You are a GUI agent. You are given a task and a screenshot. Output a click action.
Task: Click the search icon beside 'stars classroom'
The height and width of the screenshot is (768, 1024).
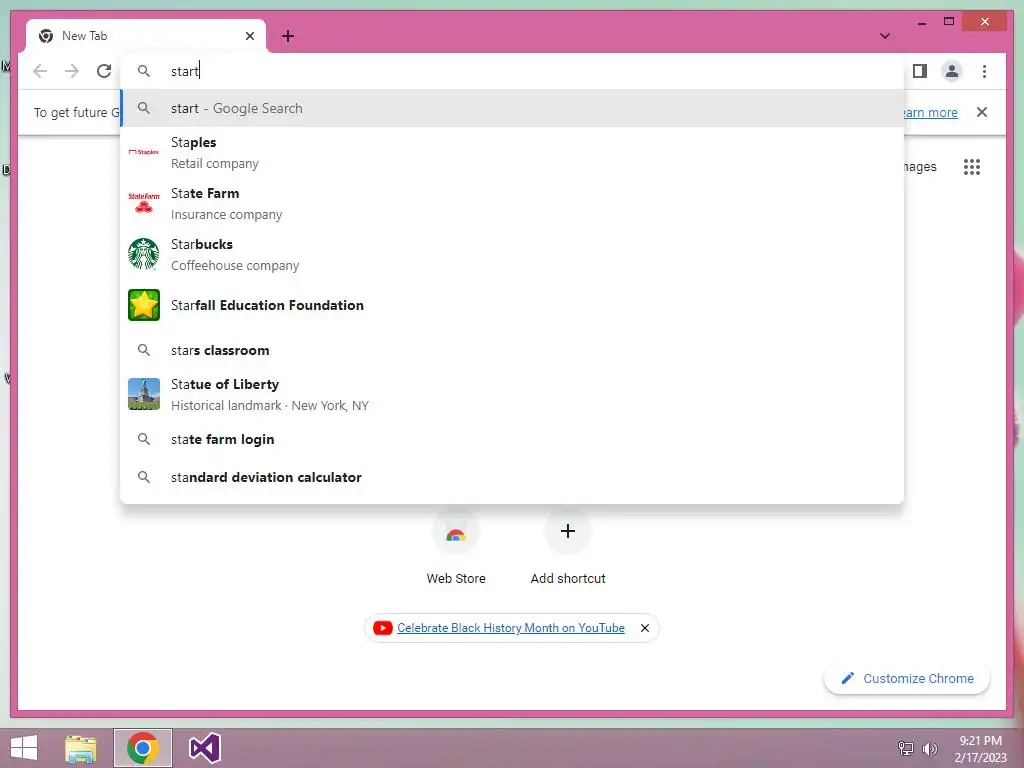[144, 350]
